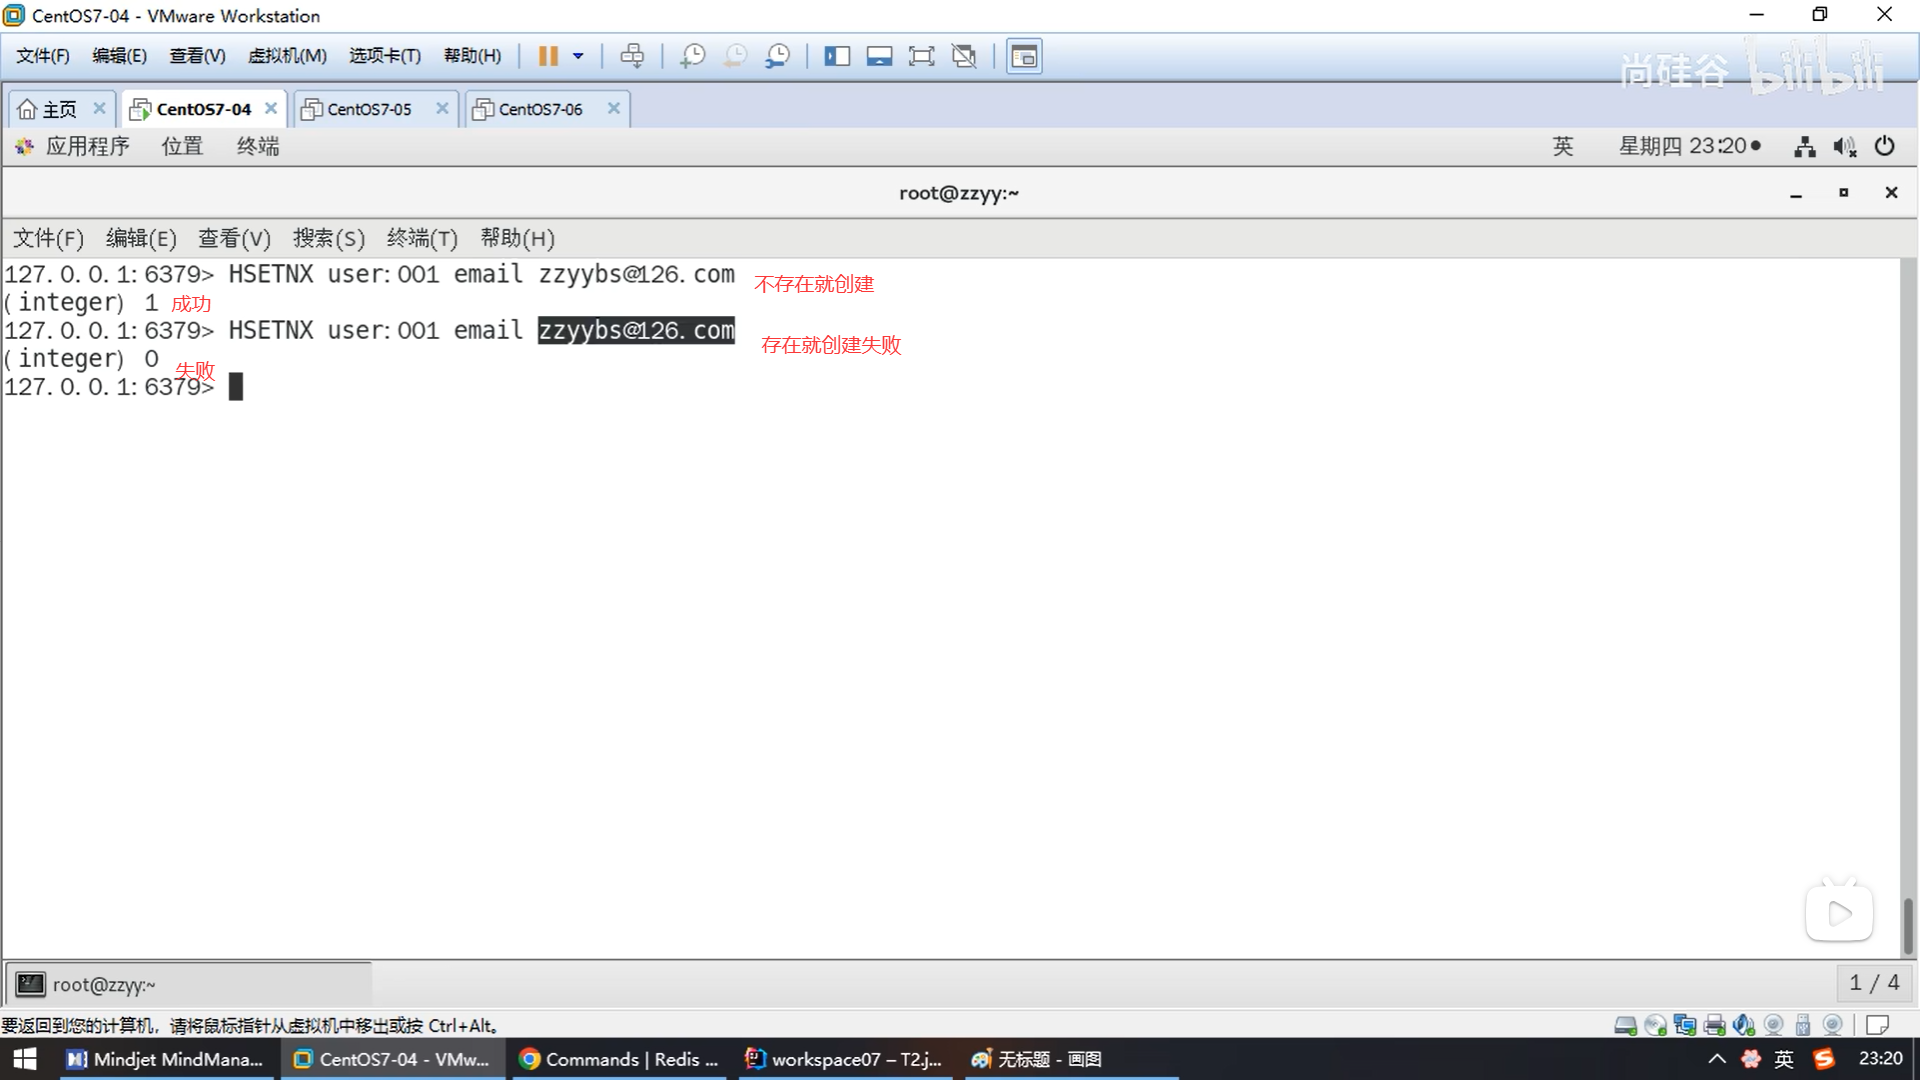Click the volume icon in the CentOS panel
Screen dimensions: 1920x1080
[1844, 147]
